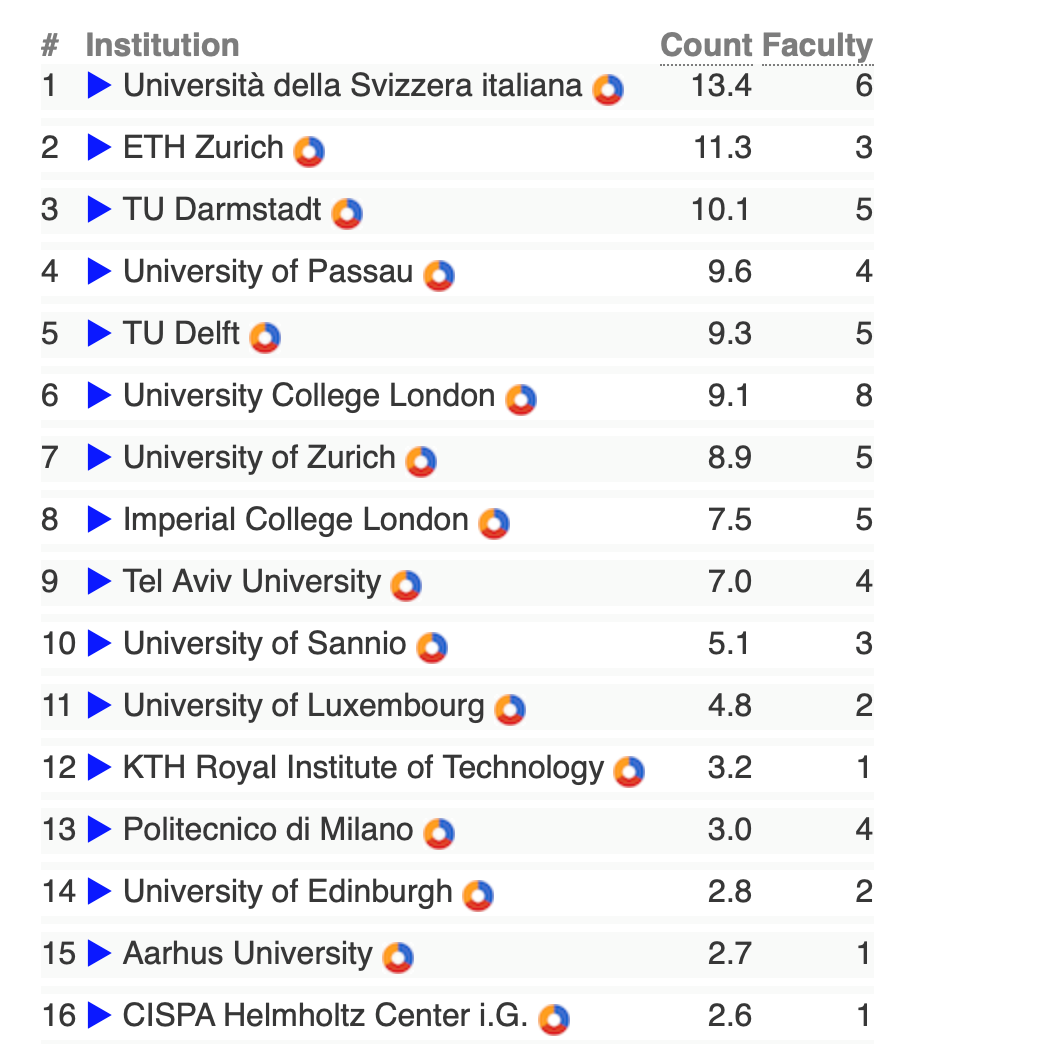1044x1044 pixels.
Task: Expand the University of Zurich row
Action: (x=99, y=458)
